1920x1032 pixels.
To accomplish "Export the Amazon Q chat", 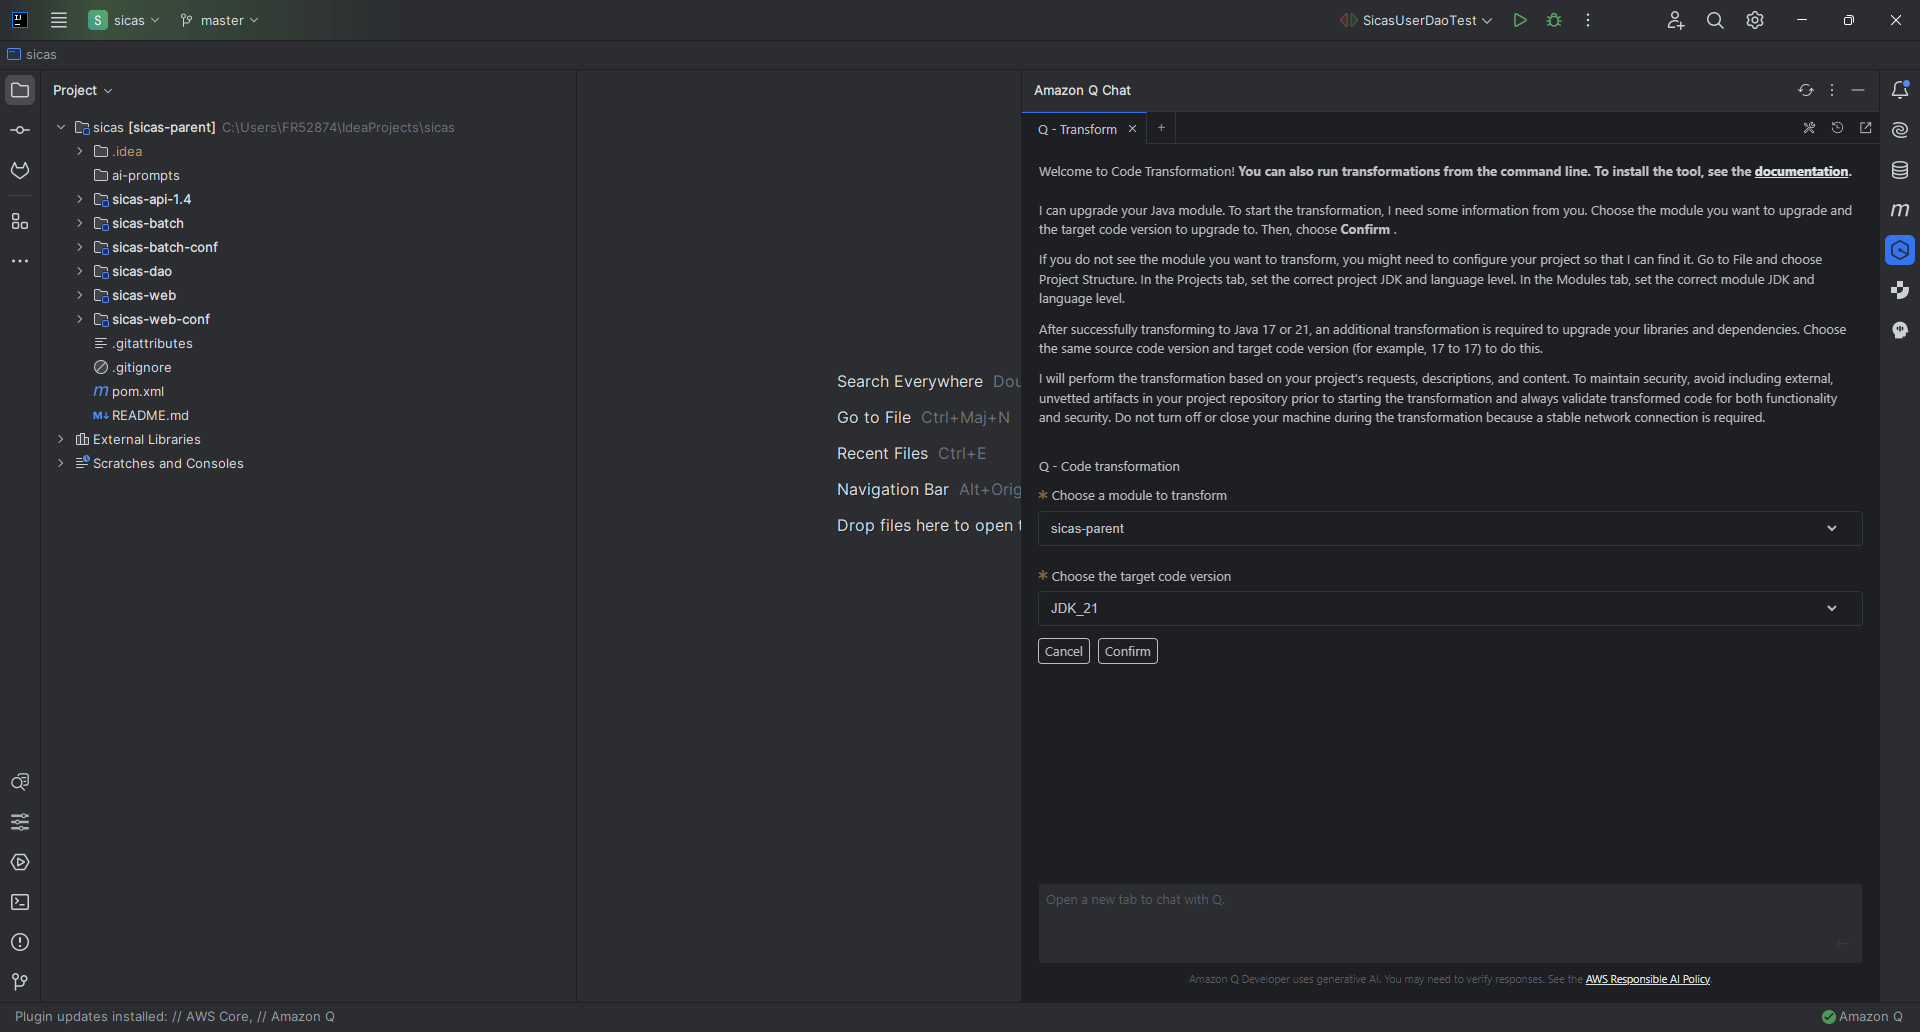I will tap(1865, 128).
